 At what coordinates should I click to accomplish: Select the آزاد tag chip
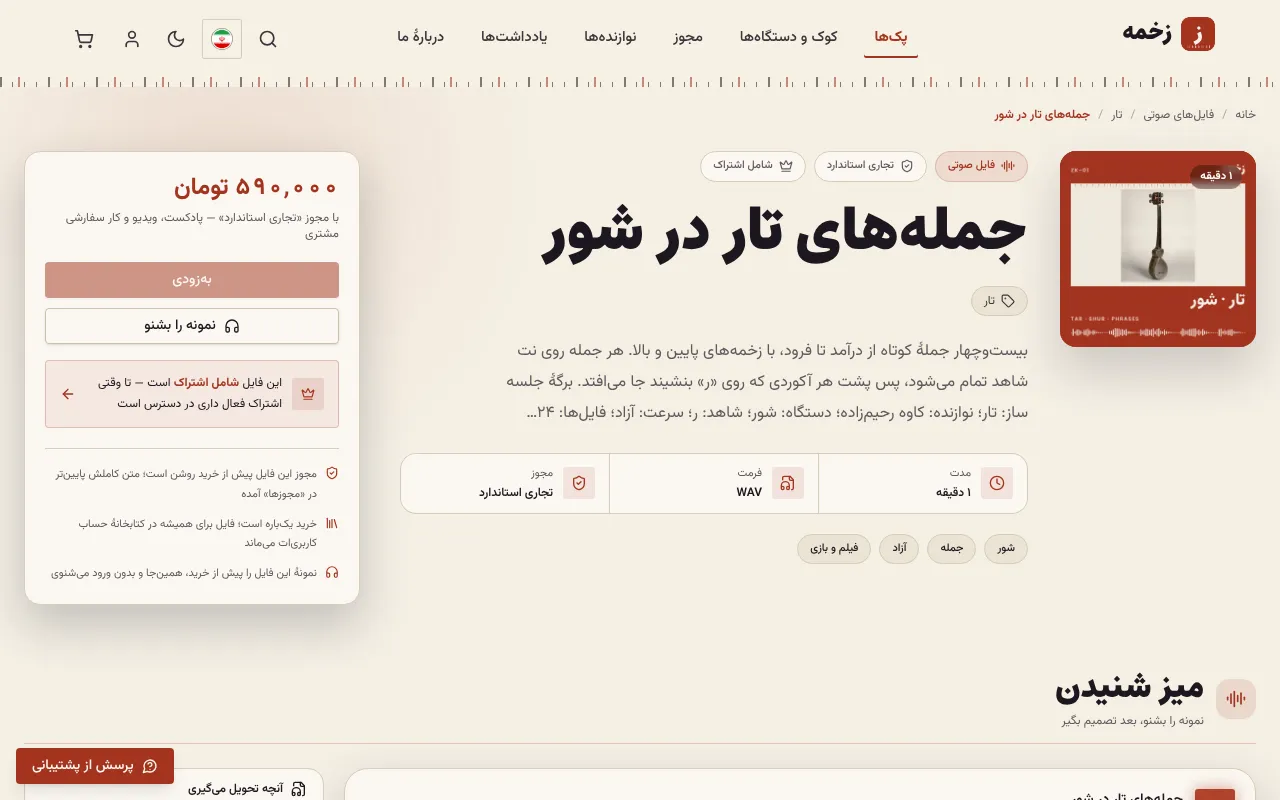[x=899, y=549]
